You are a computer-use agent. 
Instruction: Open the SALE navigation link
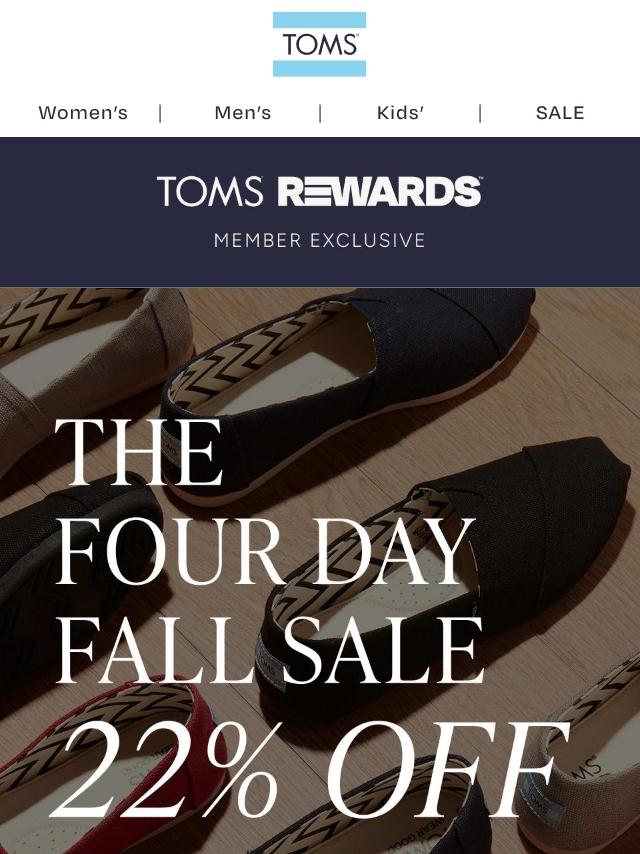click(x=560, y=113)
